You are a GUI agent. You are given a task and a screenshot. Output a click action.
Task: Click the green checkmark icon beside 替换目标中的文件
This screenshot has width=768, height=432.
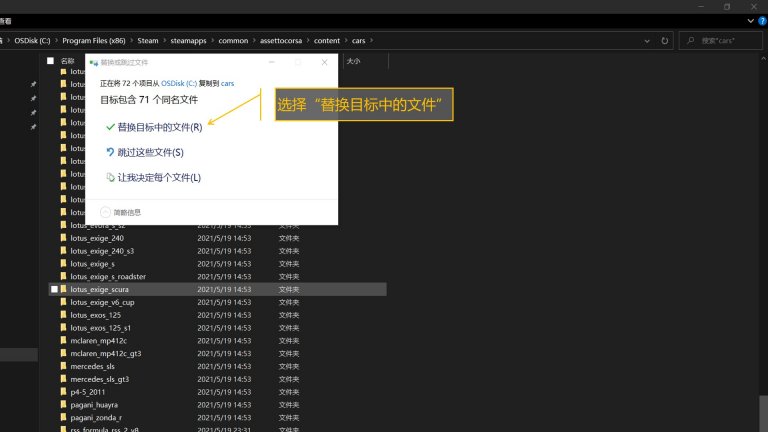(x=110, y=127)
